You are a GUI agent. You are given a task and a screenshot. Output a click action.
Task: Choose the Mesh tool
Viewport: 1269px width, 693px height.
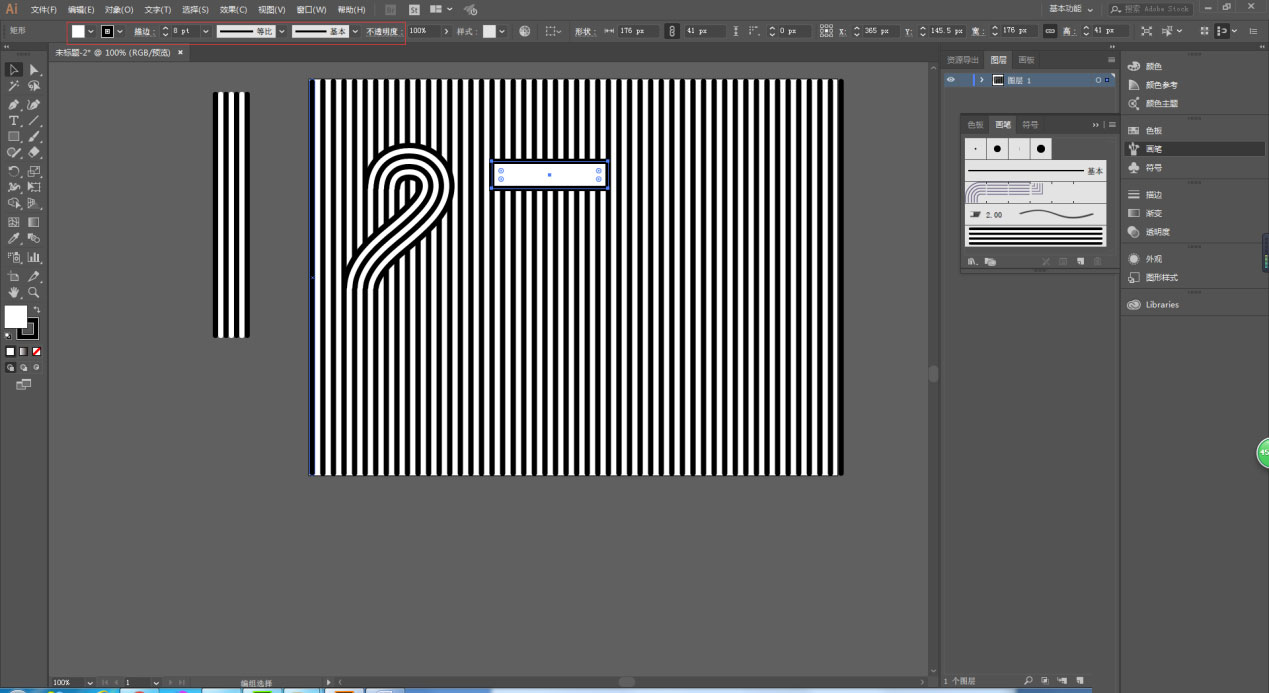tap(14, 222)
